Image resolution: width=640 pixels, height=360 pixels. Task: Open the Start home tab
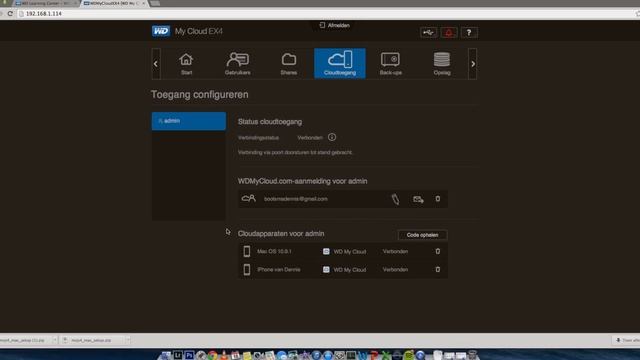[186, 64]
